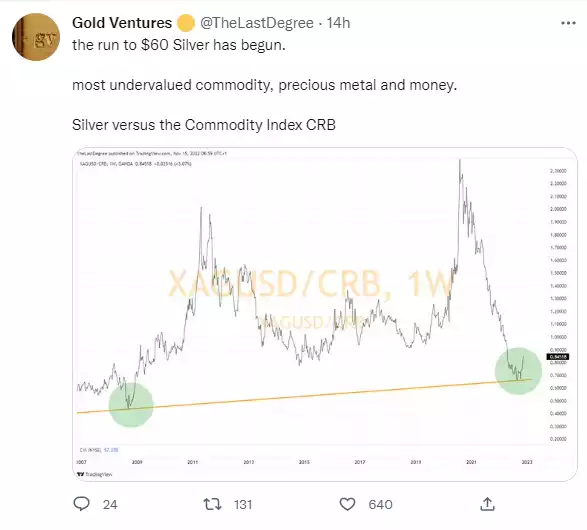
Task: Click the right green circle on chart
Action: click(518, 371)
